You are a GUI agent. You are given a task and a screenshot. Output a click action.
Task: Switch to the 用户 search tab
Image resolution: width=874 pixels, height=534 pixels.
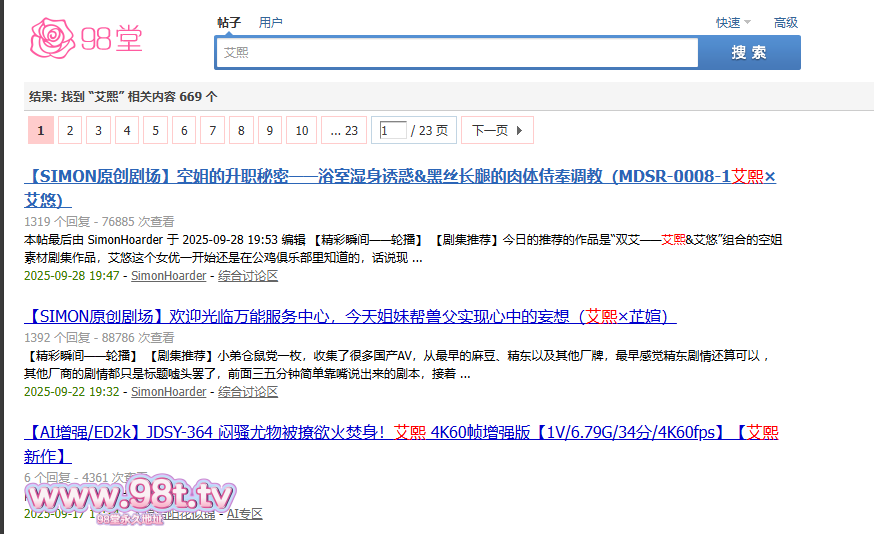coord(270,22)
